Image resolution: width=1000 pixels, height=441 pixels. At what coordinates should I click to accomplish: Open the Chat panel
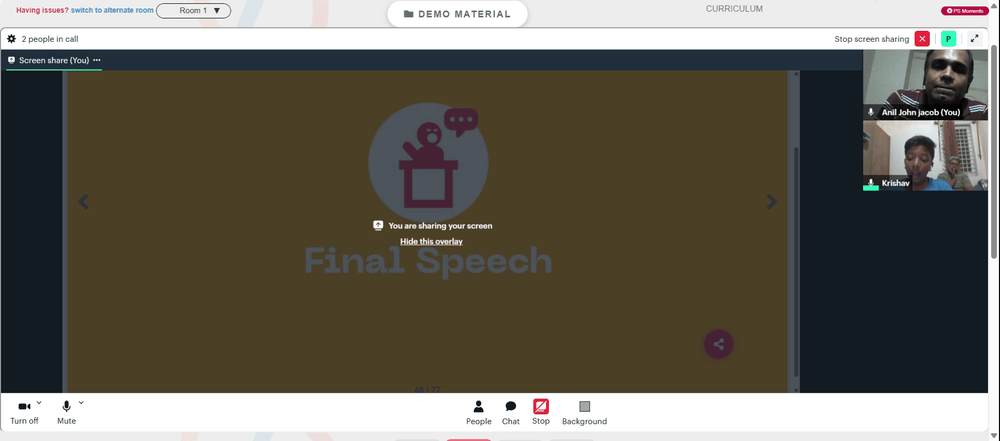[511, 412]
